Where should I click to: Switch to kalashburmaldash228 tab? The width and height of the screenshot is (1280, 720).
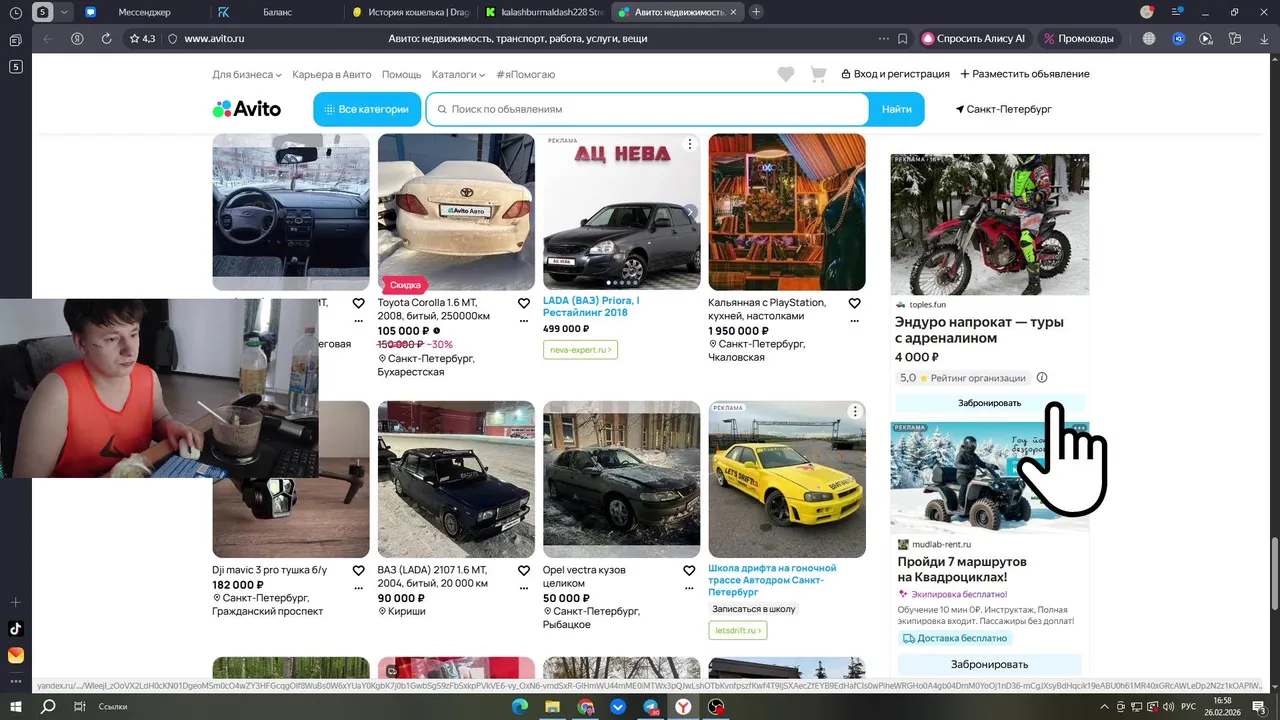pyautogui.click(x=543, y=12)
